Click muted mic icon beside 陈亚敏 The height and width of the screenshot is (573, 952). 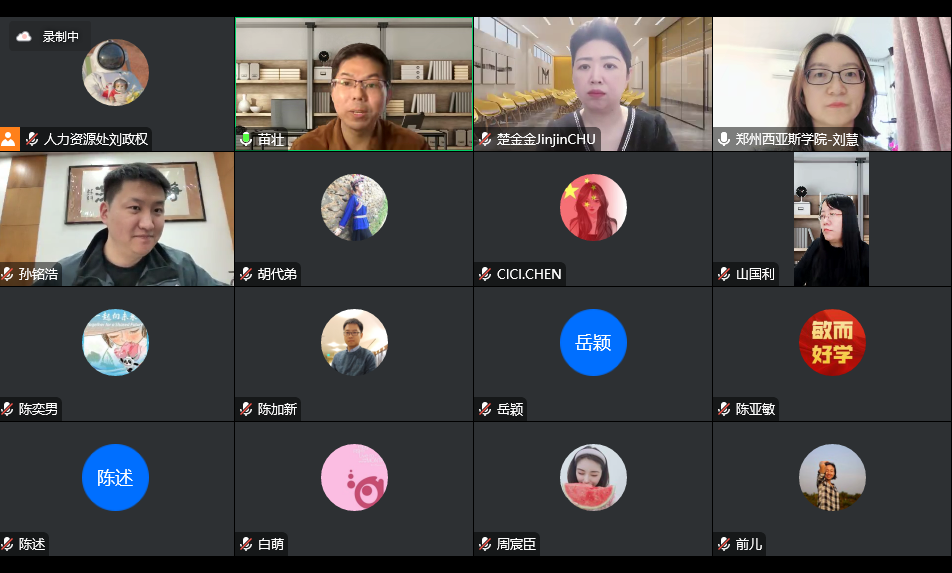(724, 409)
